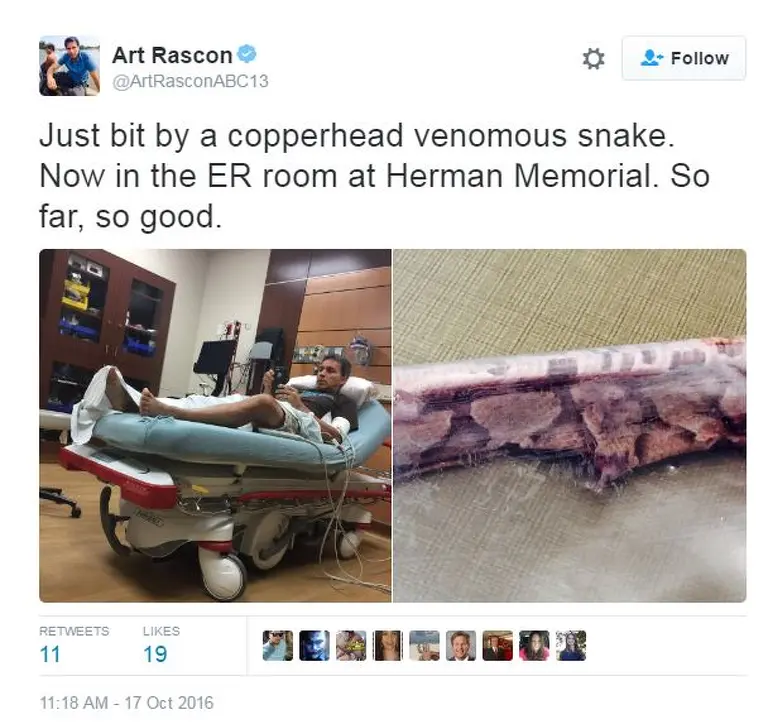Click the verified badge beside Art Rascon

(x=247, y=54)
